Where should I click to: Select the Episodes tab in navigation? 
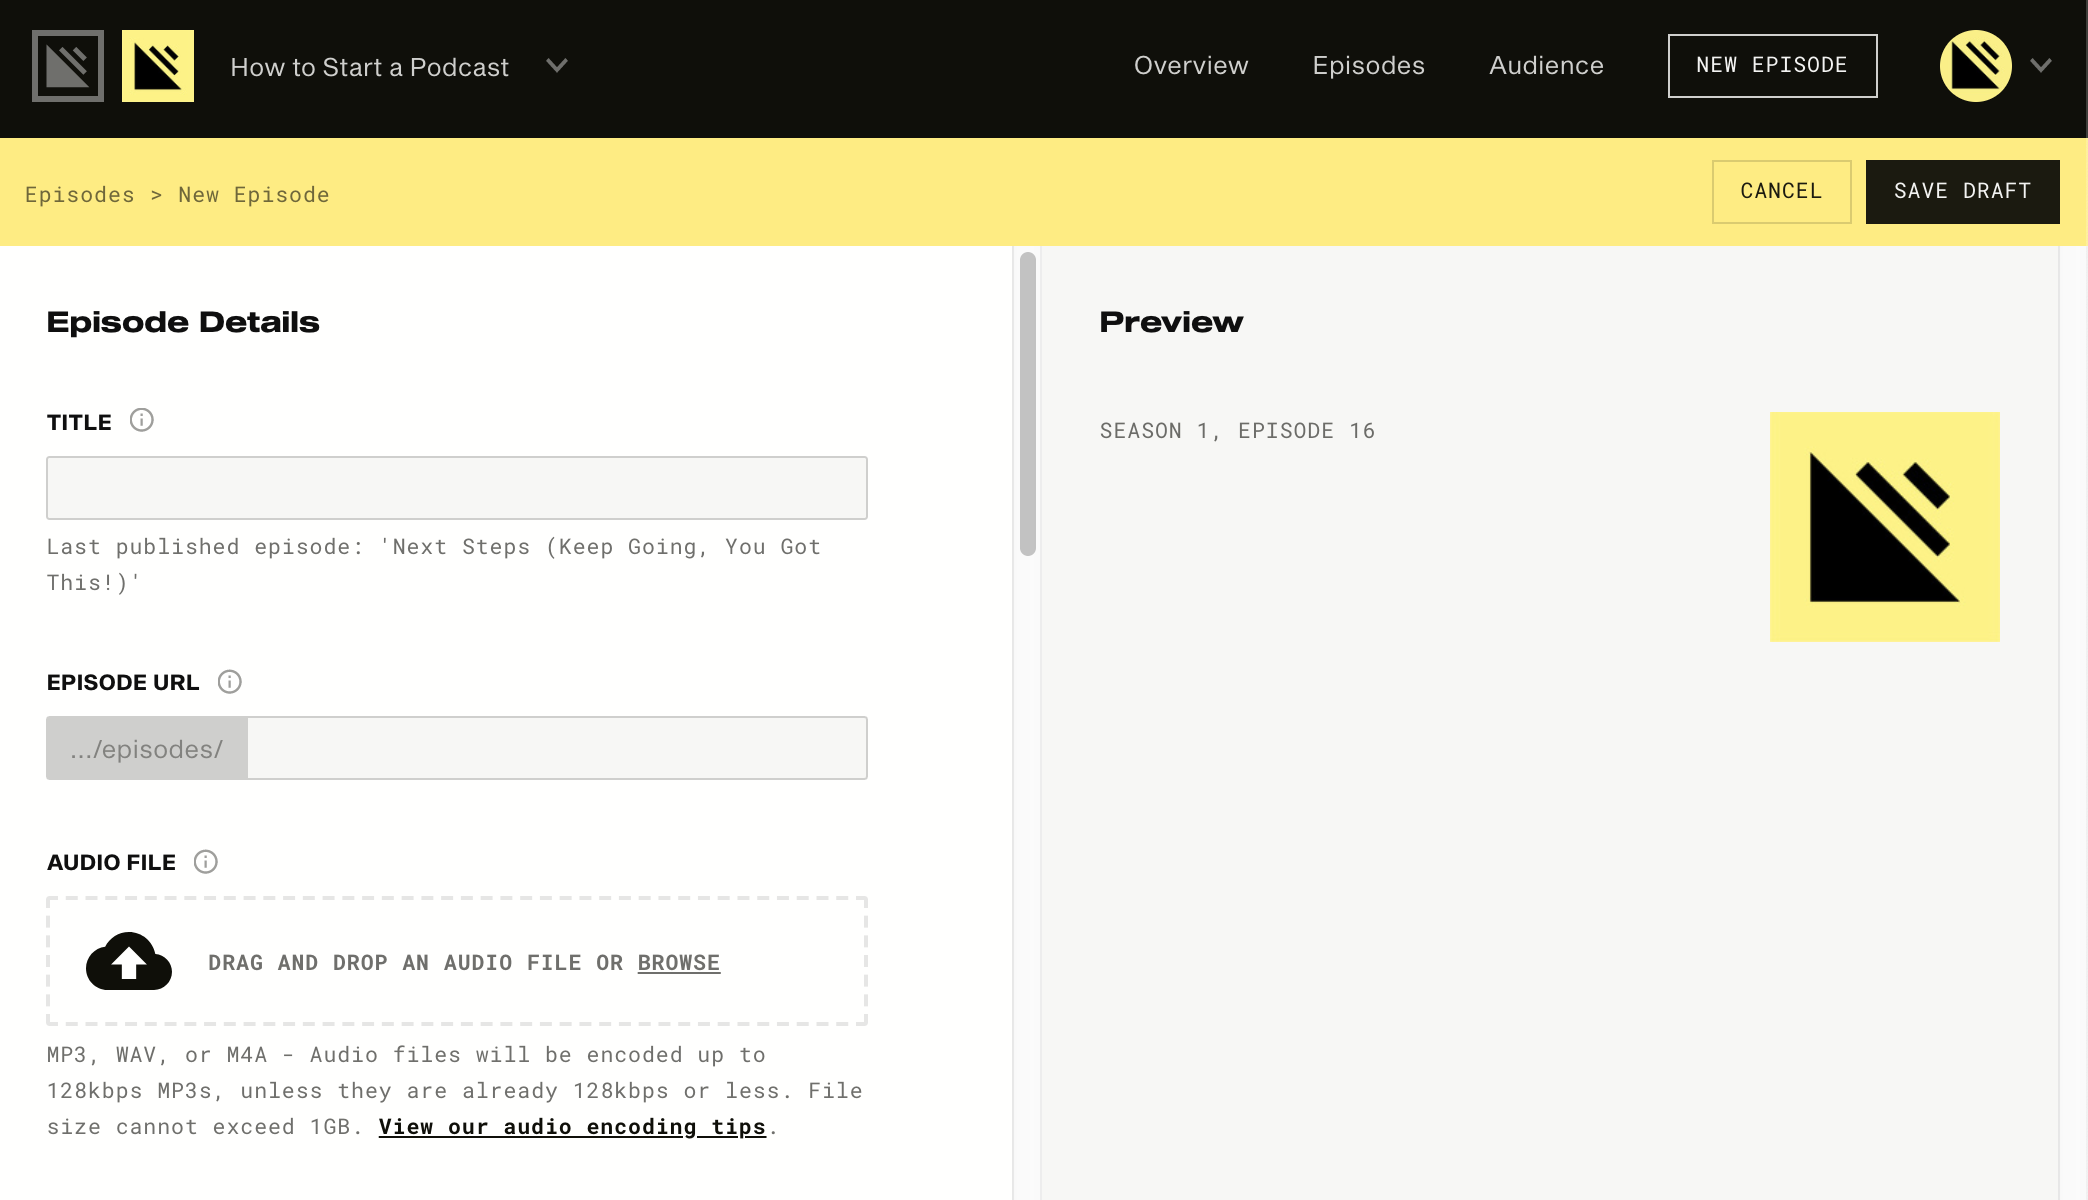pos(1370,66)
